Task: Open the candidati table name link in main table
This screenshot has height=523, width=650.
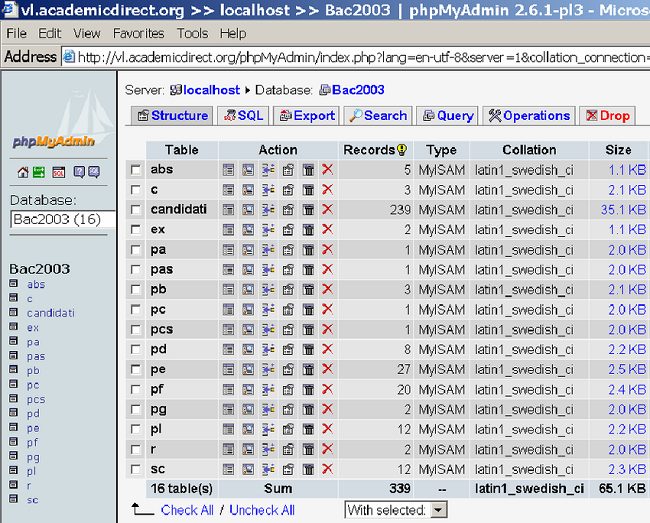Action: coord(179,209)
